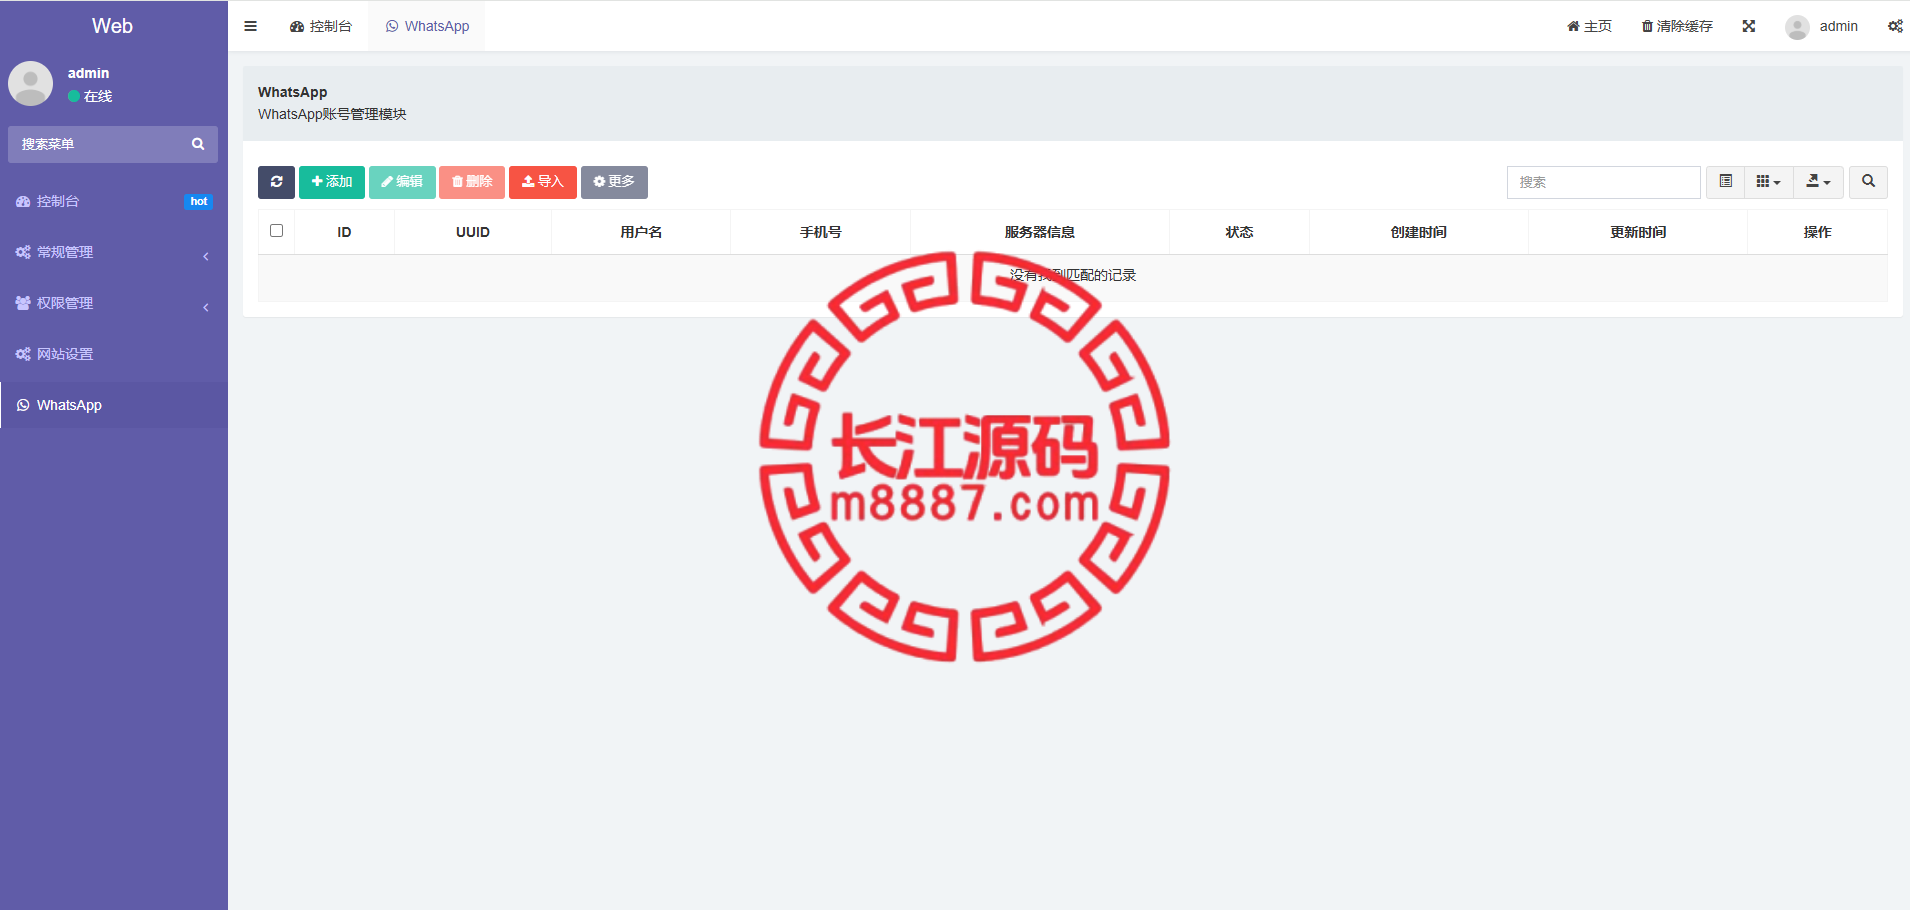This screenshot has width=1910, height=910.
Task: Click the refresh table button
Action: click(x=276, y=182)
